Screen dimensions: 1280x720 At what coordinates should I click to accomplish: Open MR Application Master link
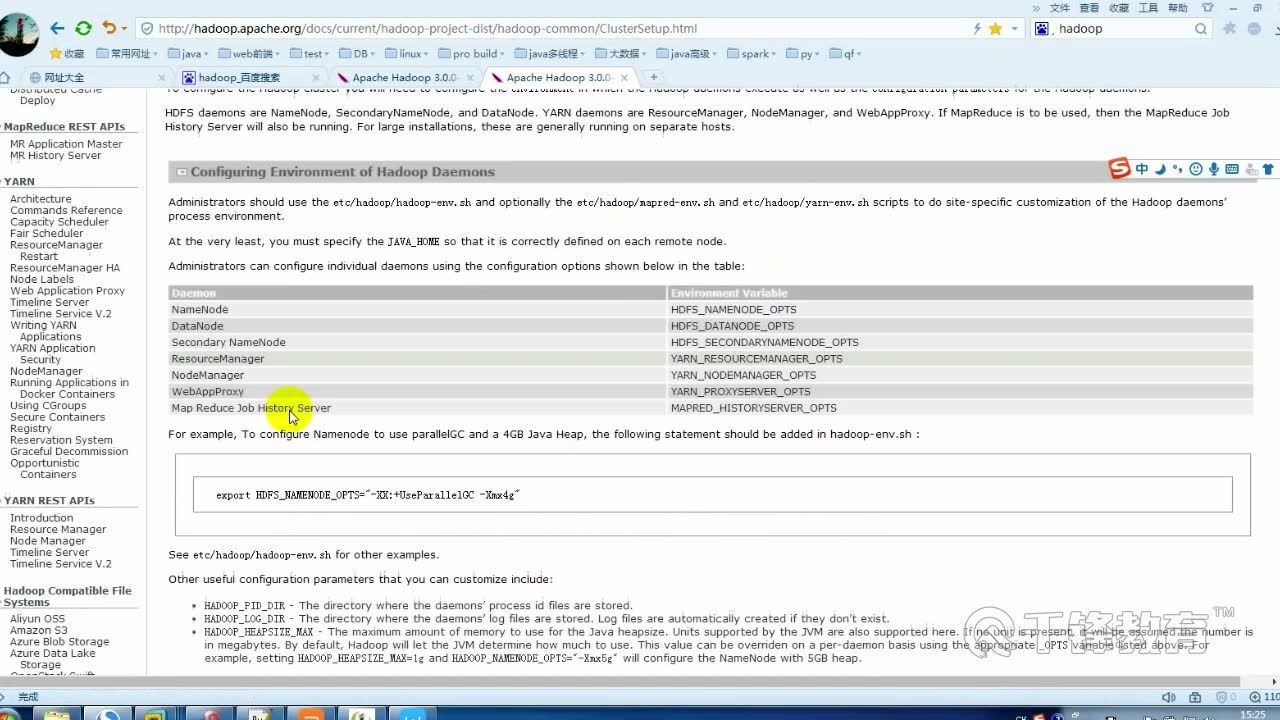66,144
